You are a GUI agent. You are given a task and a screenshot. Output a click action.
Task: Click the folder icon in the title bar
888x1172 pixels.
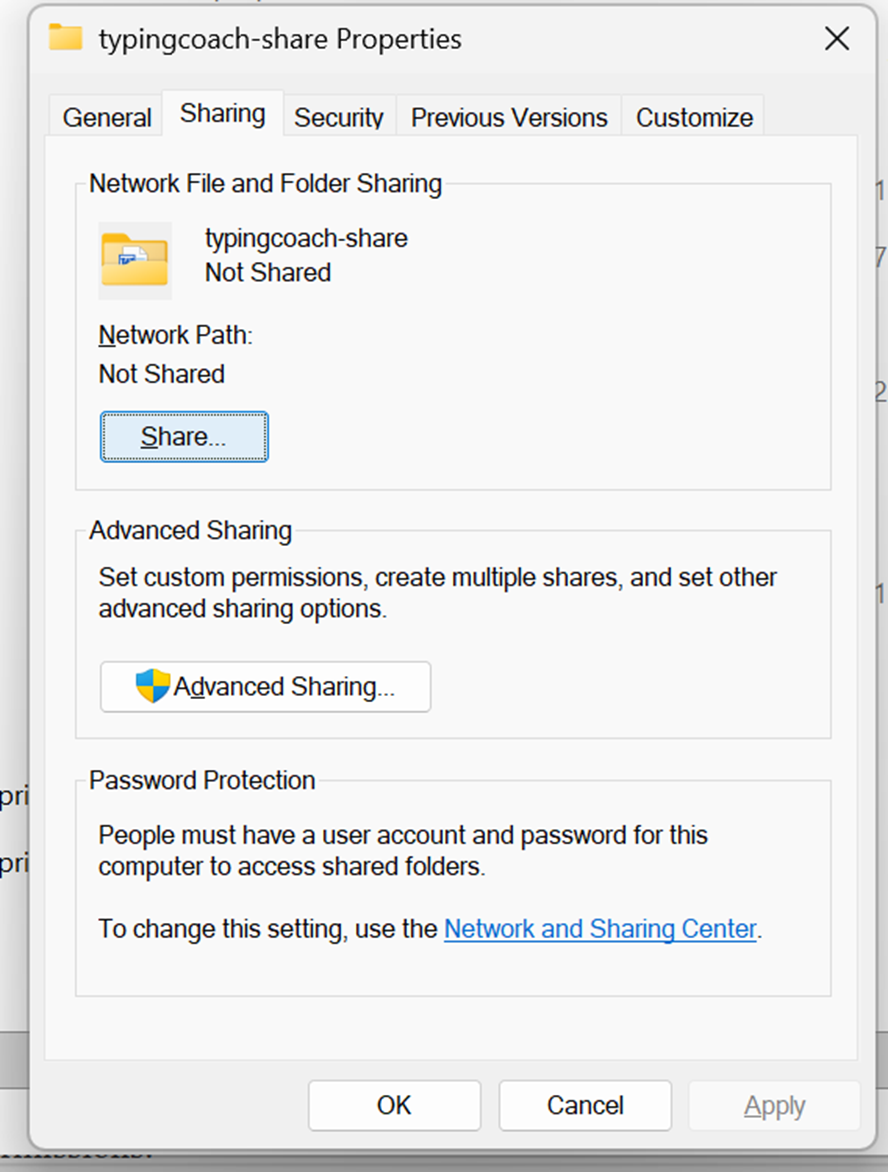[66, 39]
